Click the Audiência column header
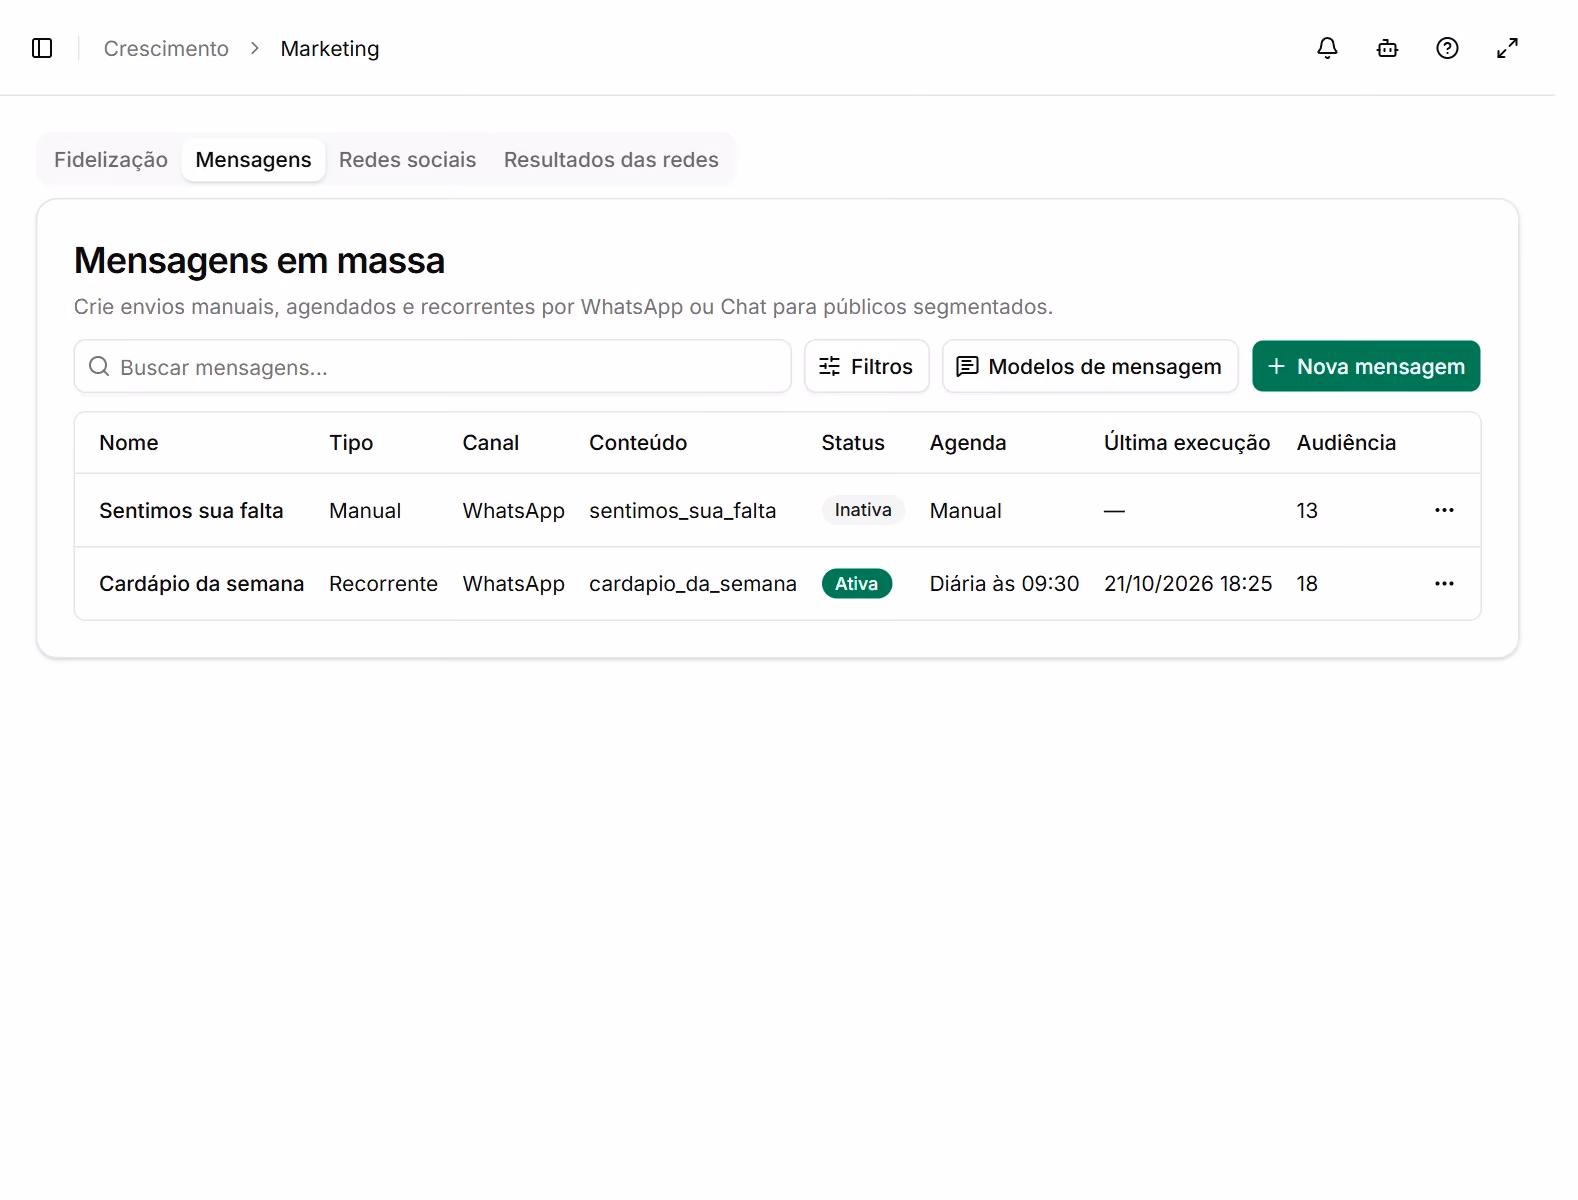This screenshot has width=1578, height=1200. pos(1346,443)
